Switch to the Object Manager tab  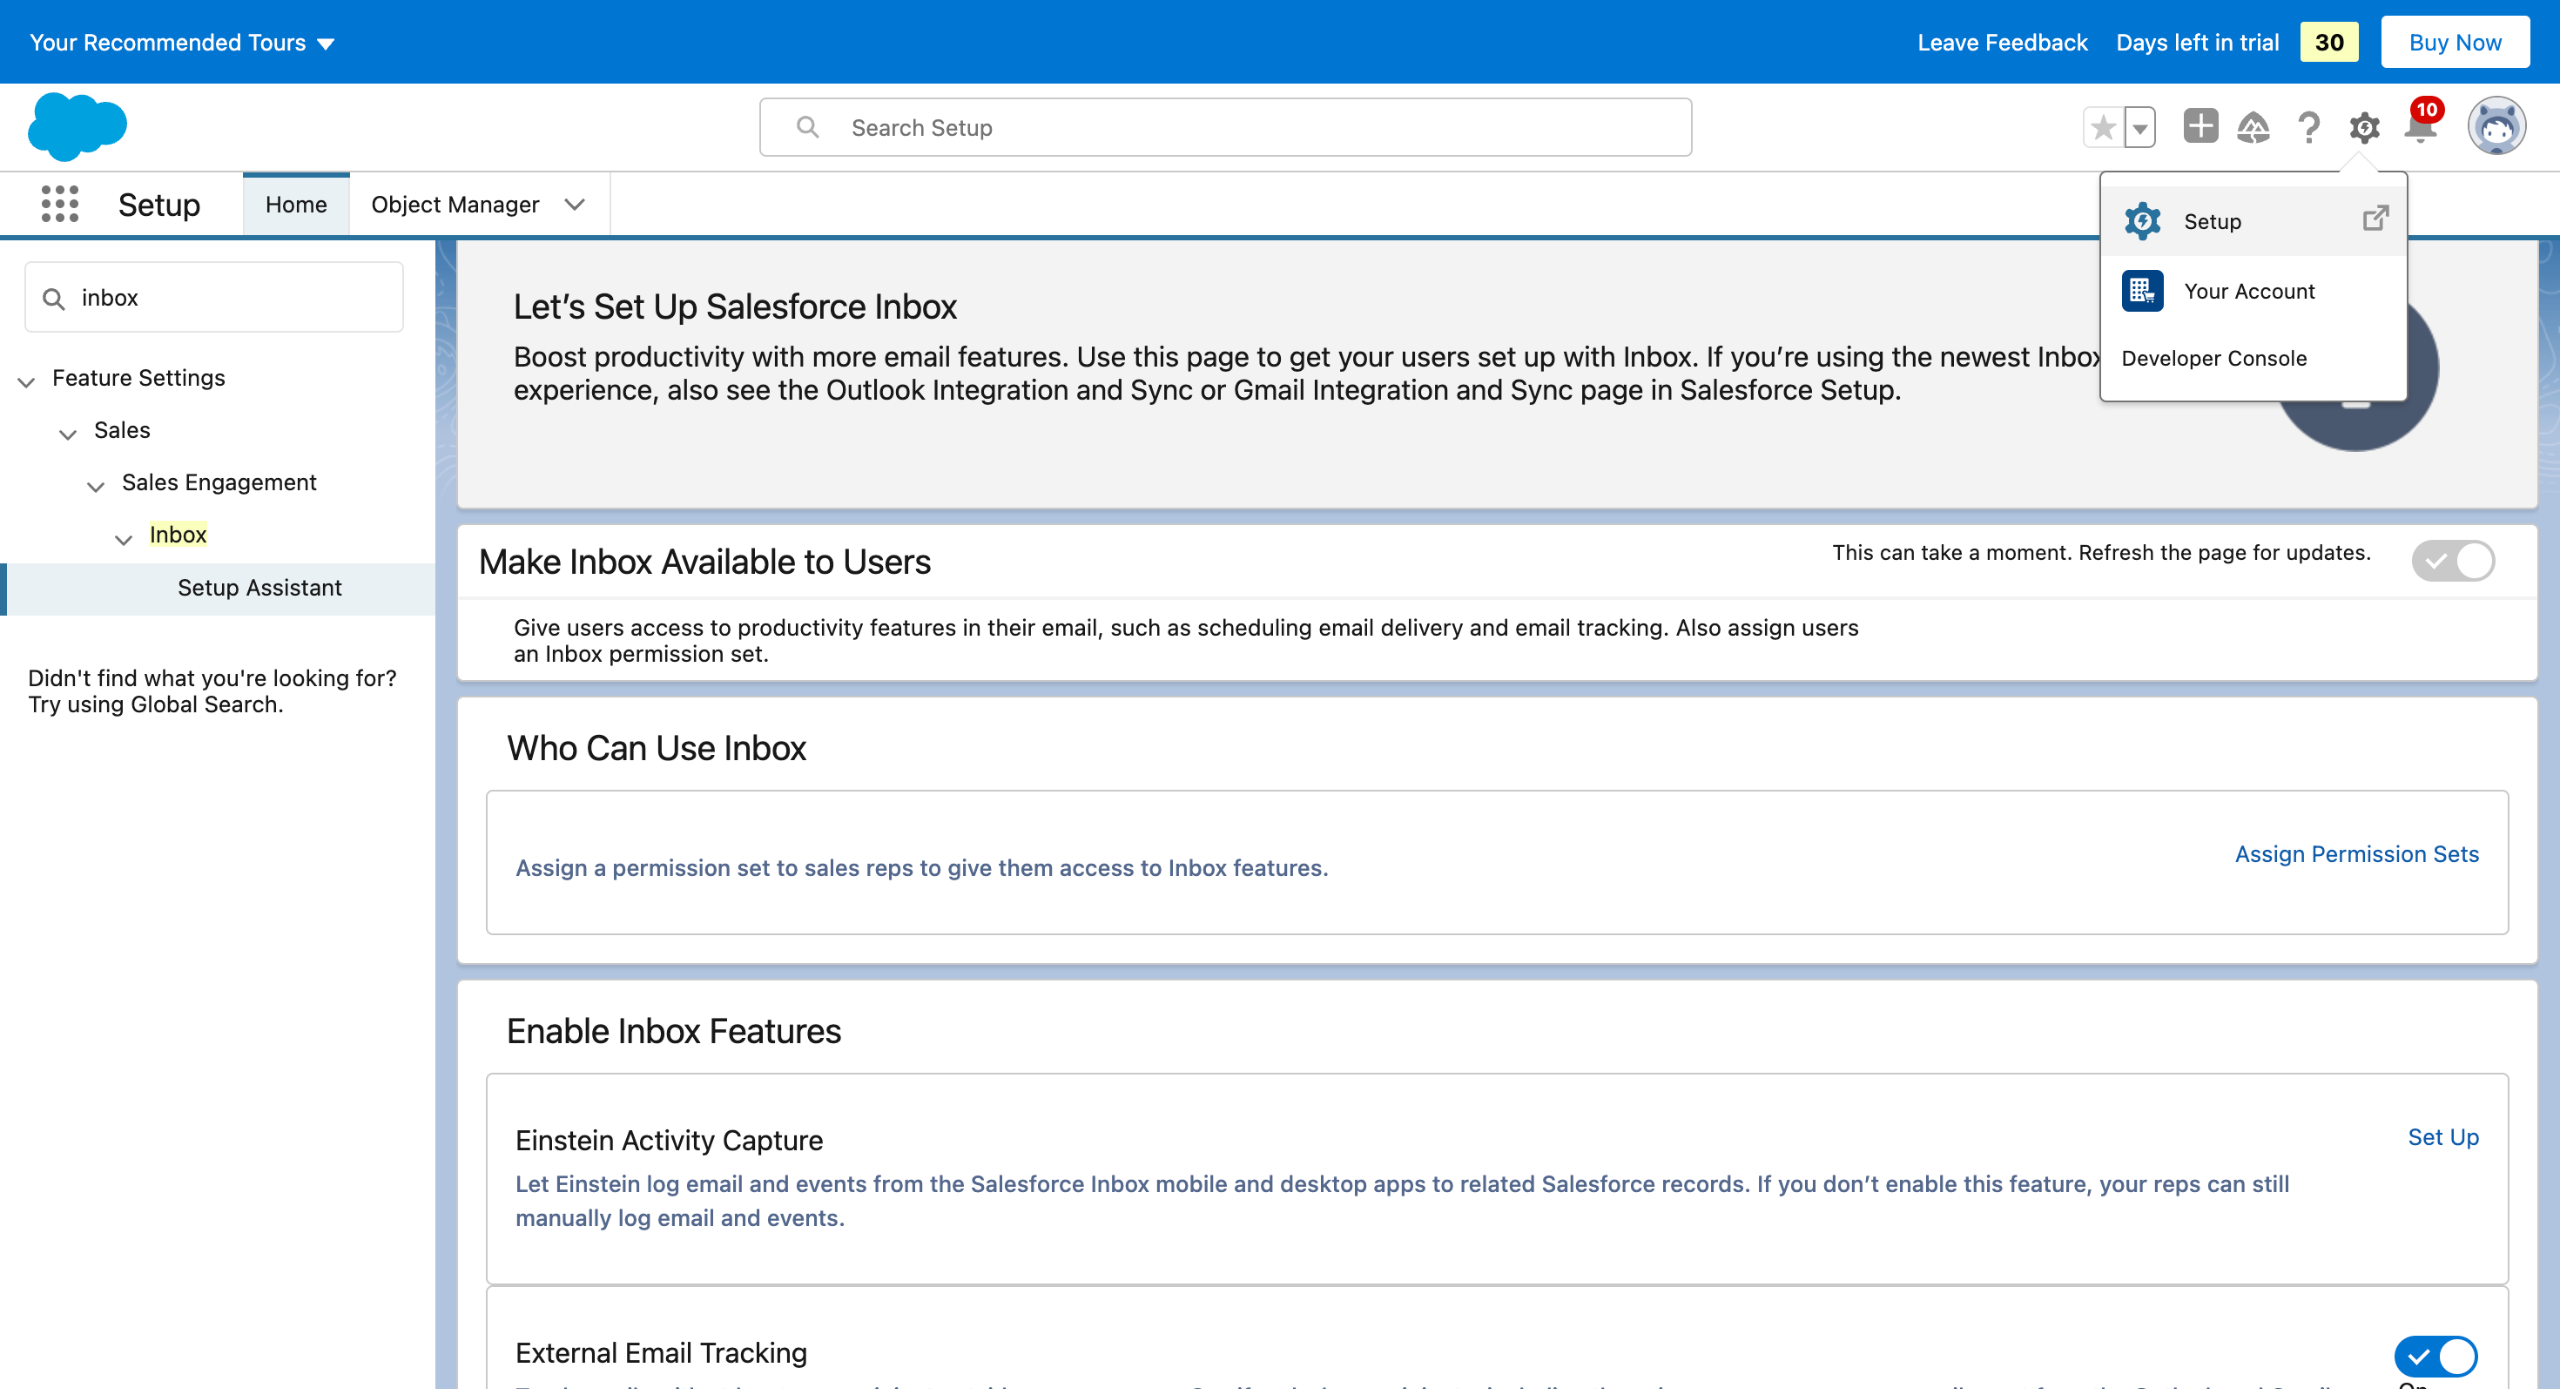pyautogui.click(x=455, y=204)
